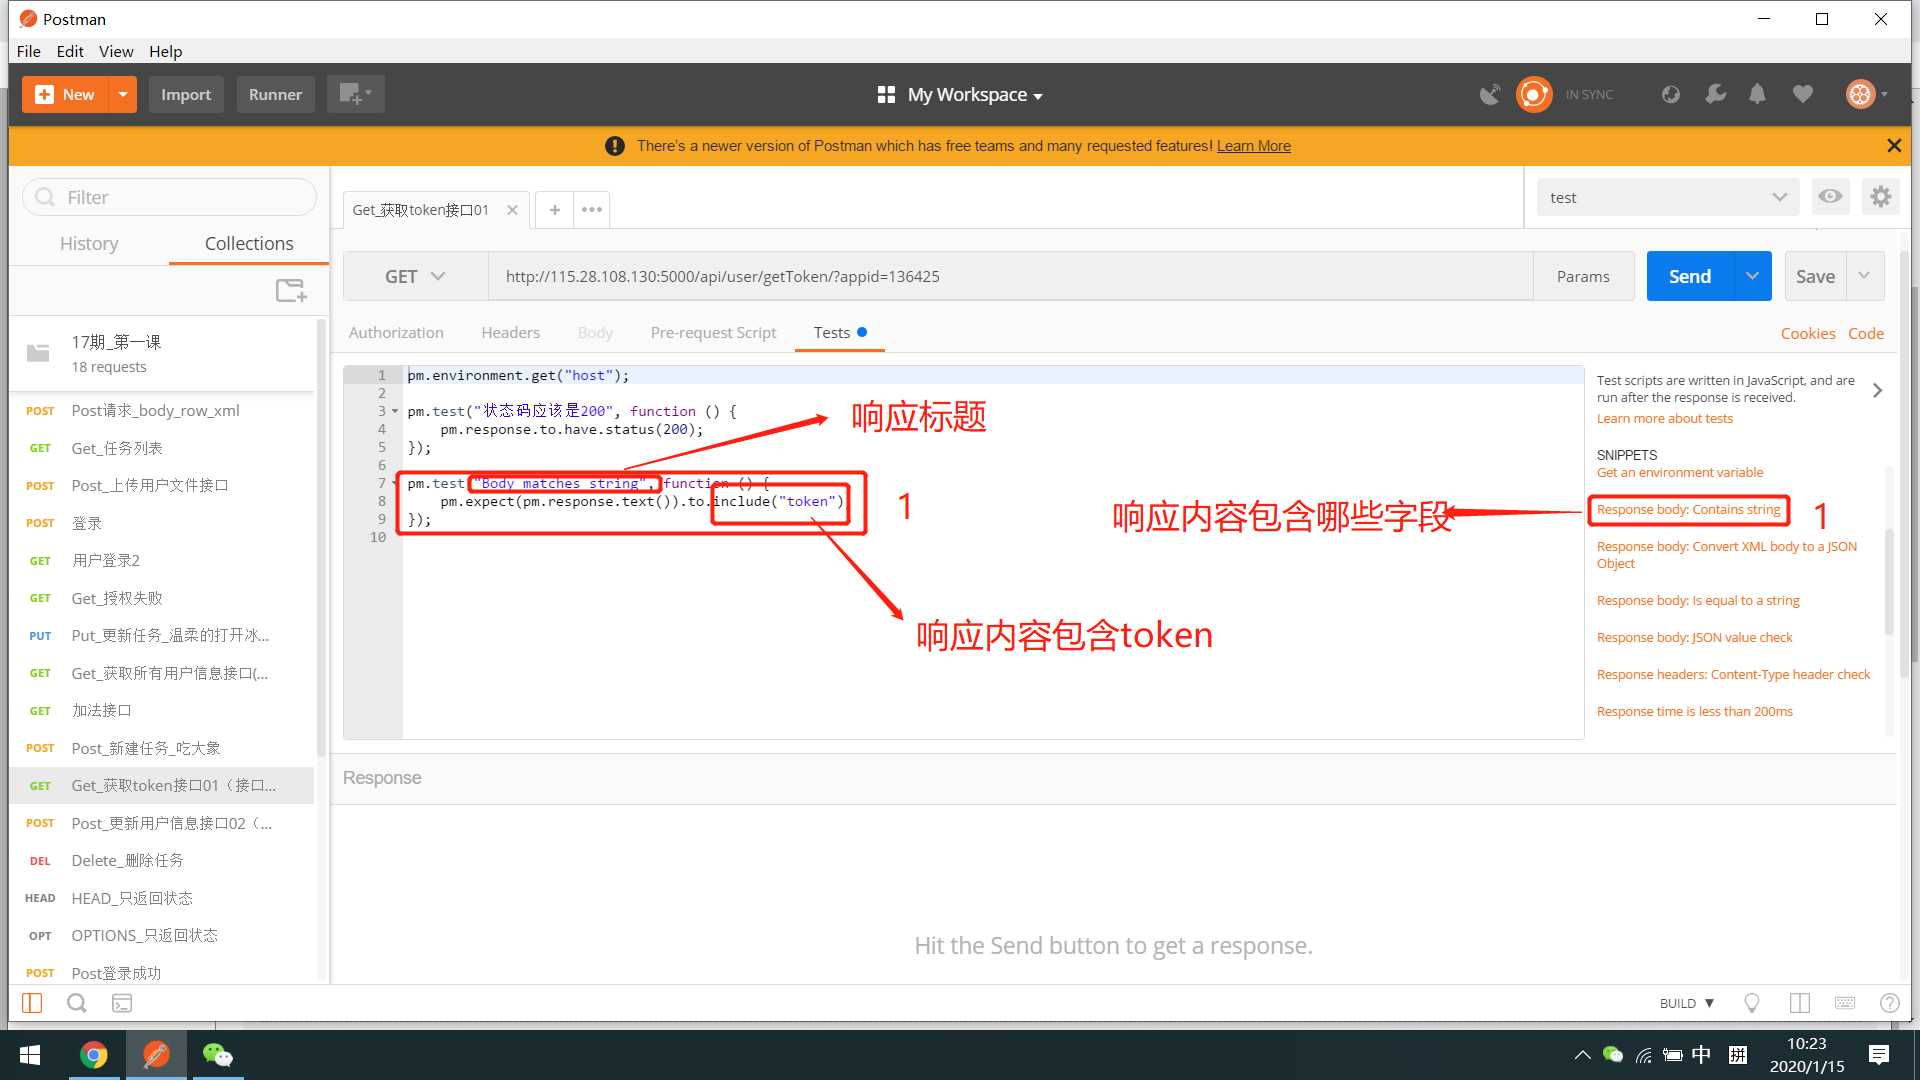Click the Params button

(x=1583, y=276)
